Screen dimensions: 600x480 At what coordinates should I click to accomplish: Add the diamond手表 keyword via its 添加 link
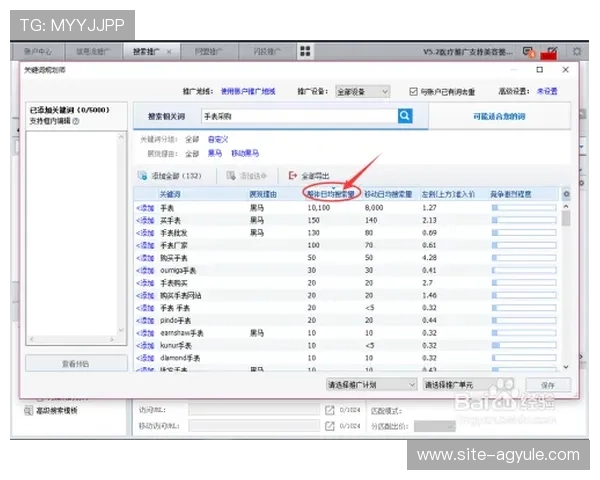(145, 358)
